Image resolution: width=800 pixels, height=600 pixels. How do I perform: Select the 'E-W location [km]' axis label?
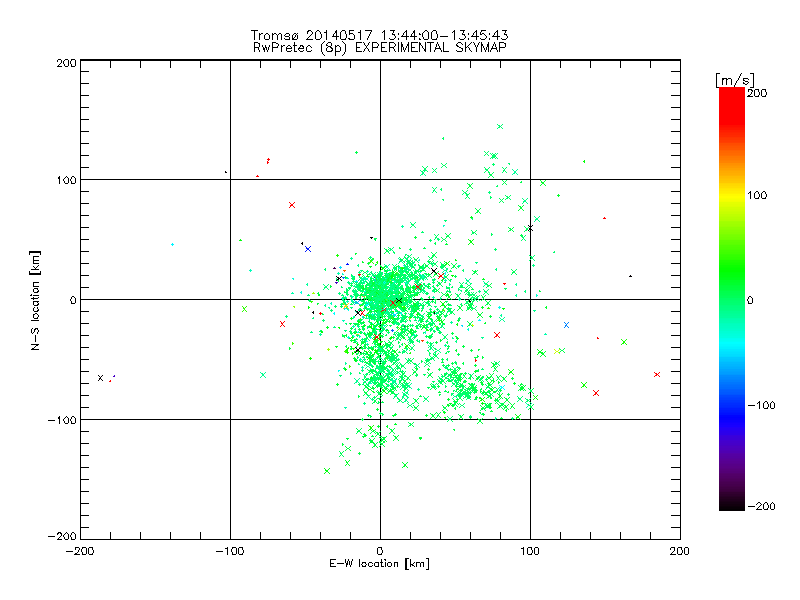point(379,564)
